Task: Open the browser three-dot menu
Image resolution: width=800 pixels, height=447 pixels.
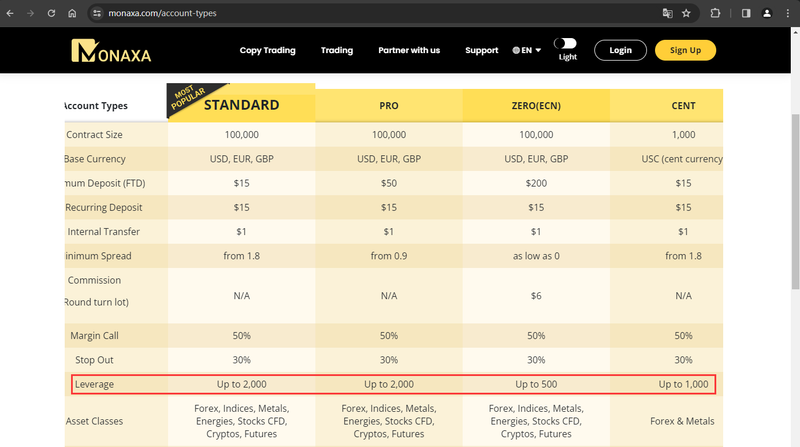Action: pos(788,13)
